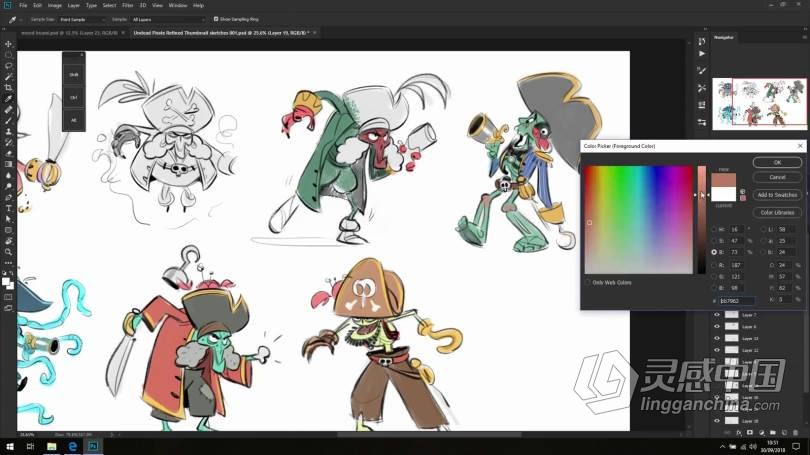Screen dimensions: 810x455
Task: Click the Navigator preview thumbnail
Action: [x=759, y=104]
